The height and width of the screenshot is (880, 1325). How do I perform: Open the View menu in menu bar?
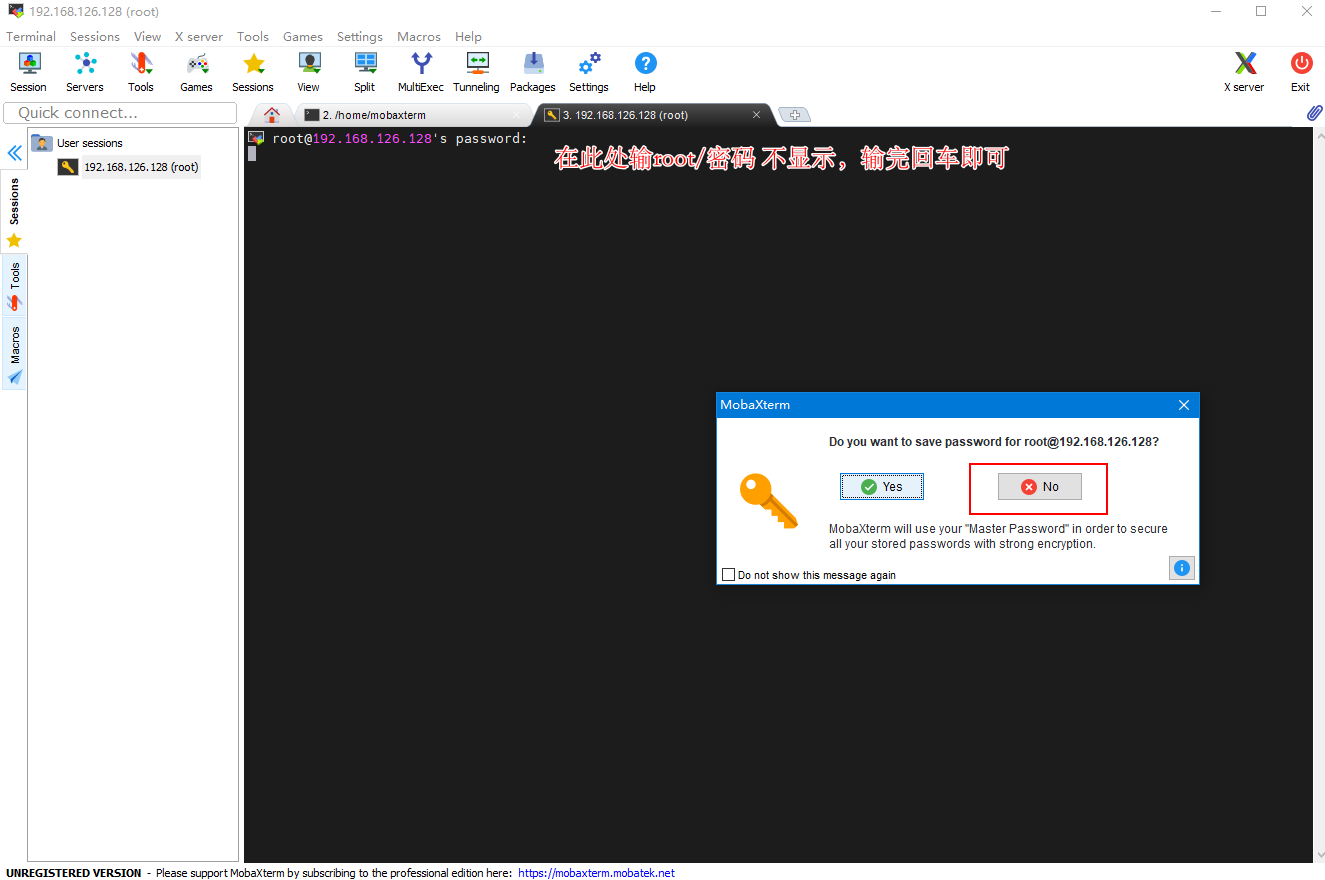click(147, 36)
